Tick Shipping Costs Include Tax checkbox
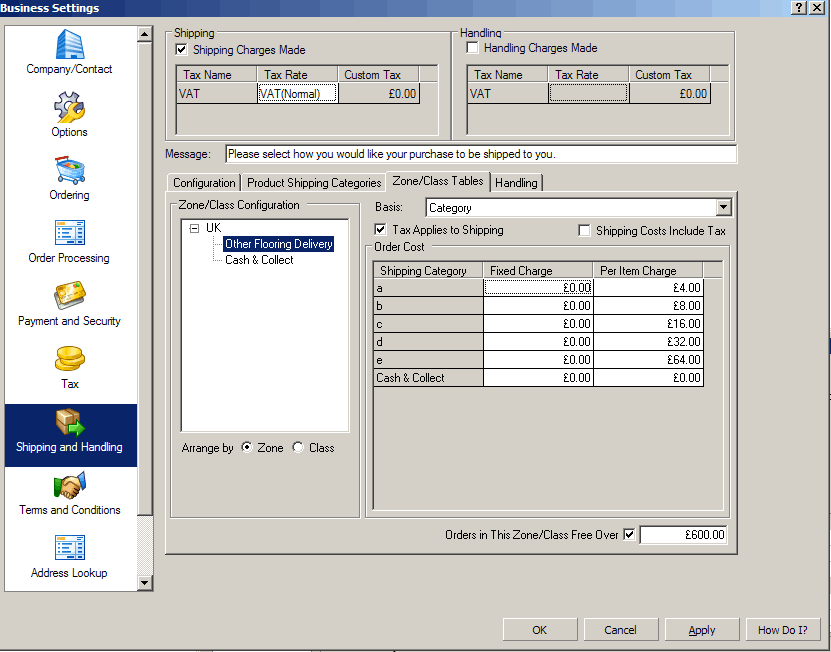This screenshot has height=652, width=831. [x=585, y=231]
